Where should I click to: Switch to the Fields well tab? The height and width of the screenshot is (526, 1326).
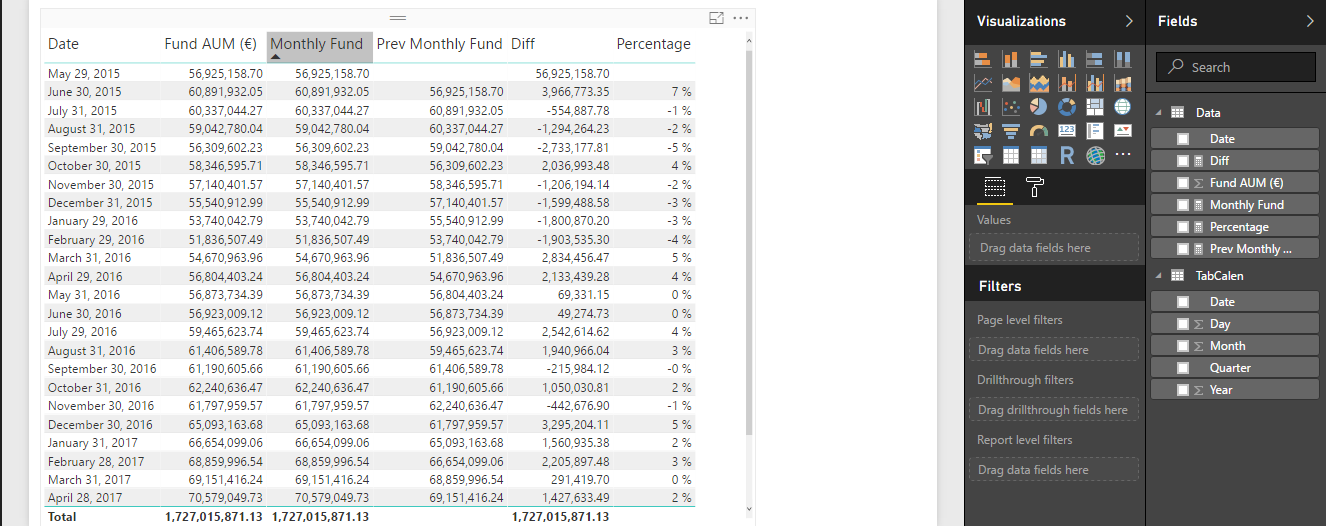(994, 186)
